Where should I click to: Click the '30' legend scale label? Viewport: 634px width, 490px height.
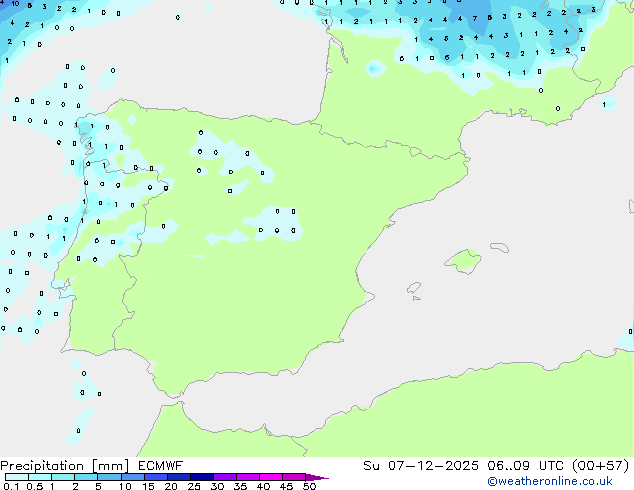217,486
